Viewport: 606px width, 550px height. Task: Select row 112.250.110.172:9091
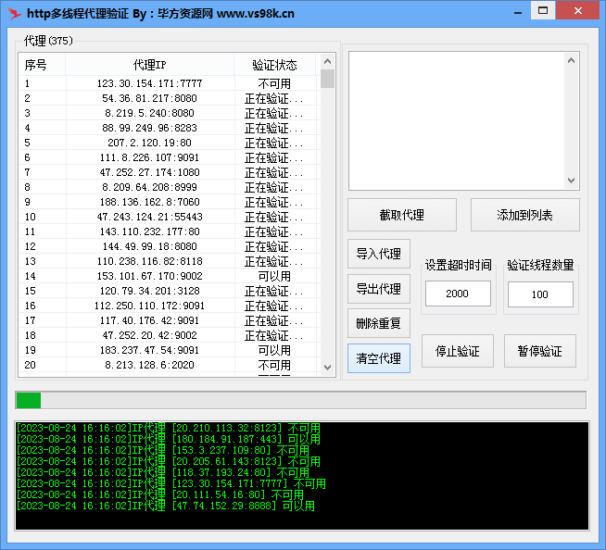170,306
